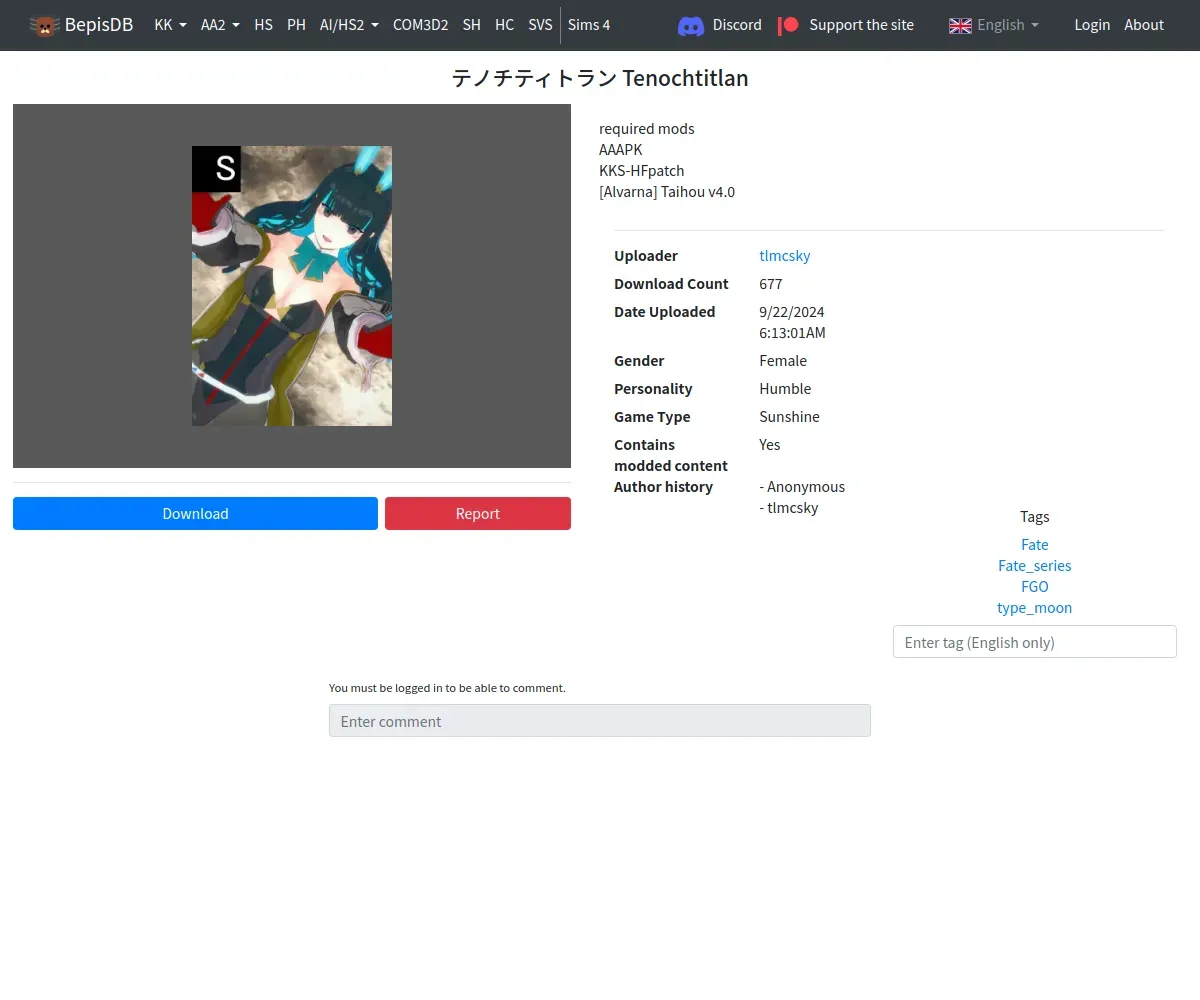The width and height of the screenshot is (1200, 1000).
Task: Click the UK flag language icon
Action: coord(960,25)
